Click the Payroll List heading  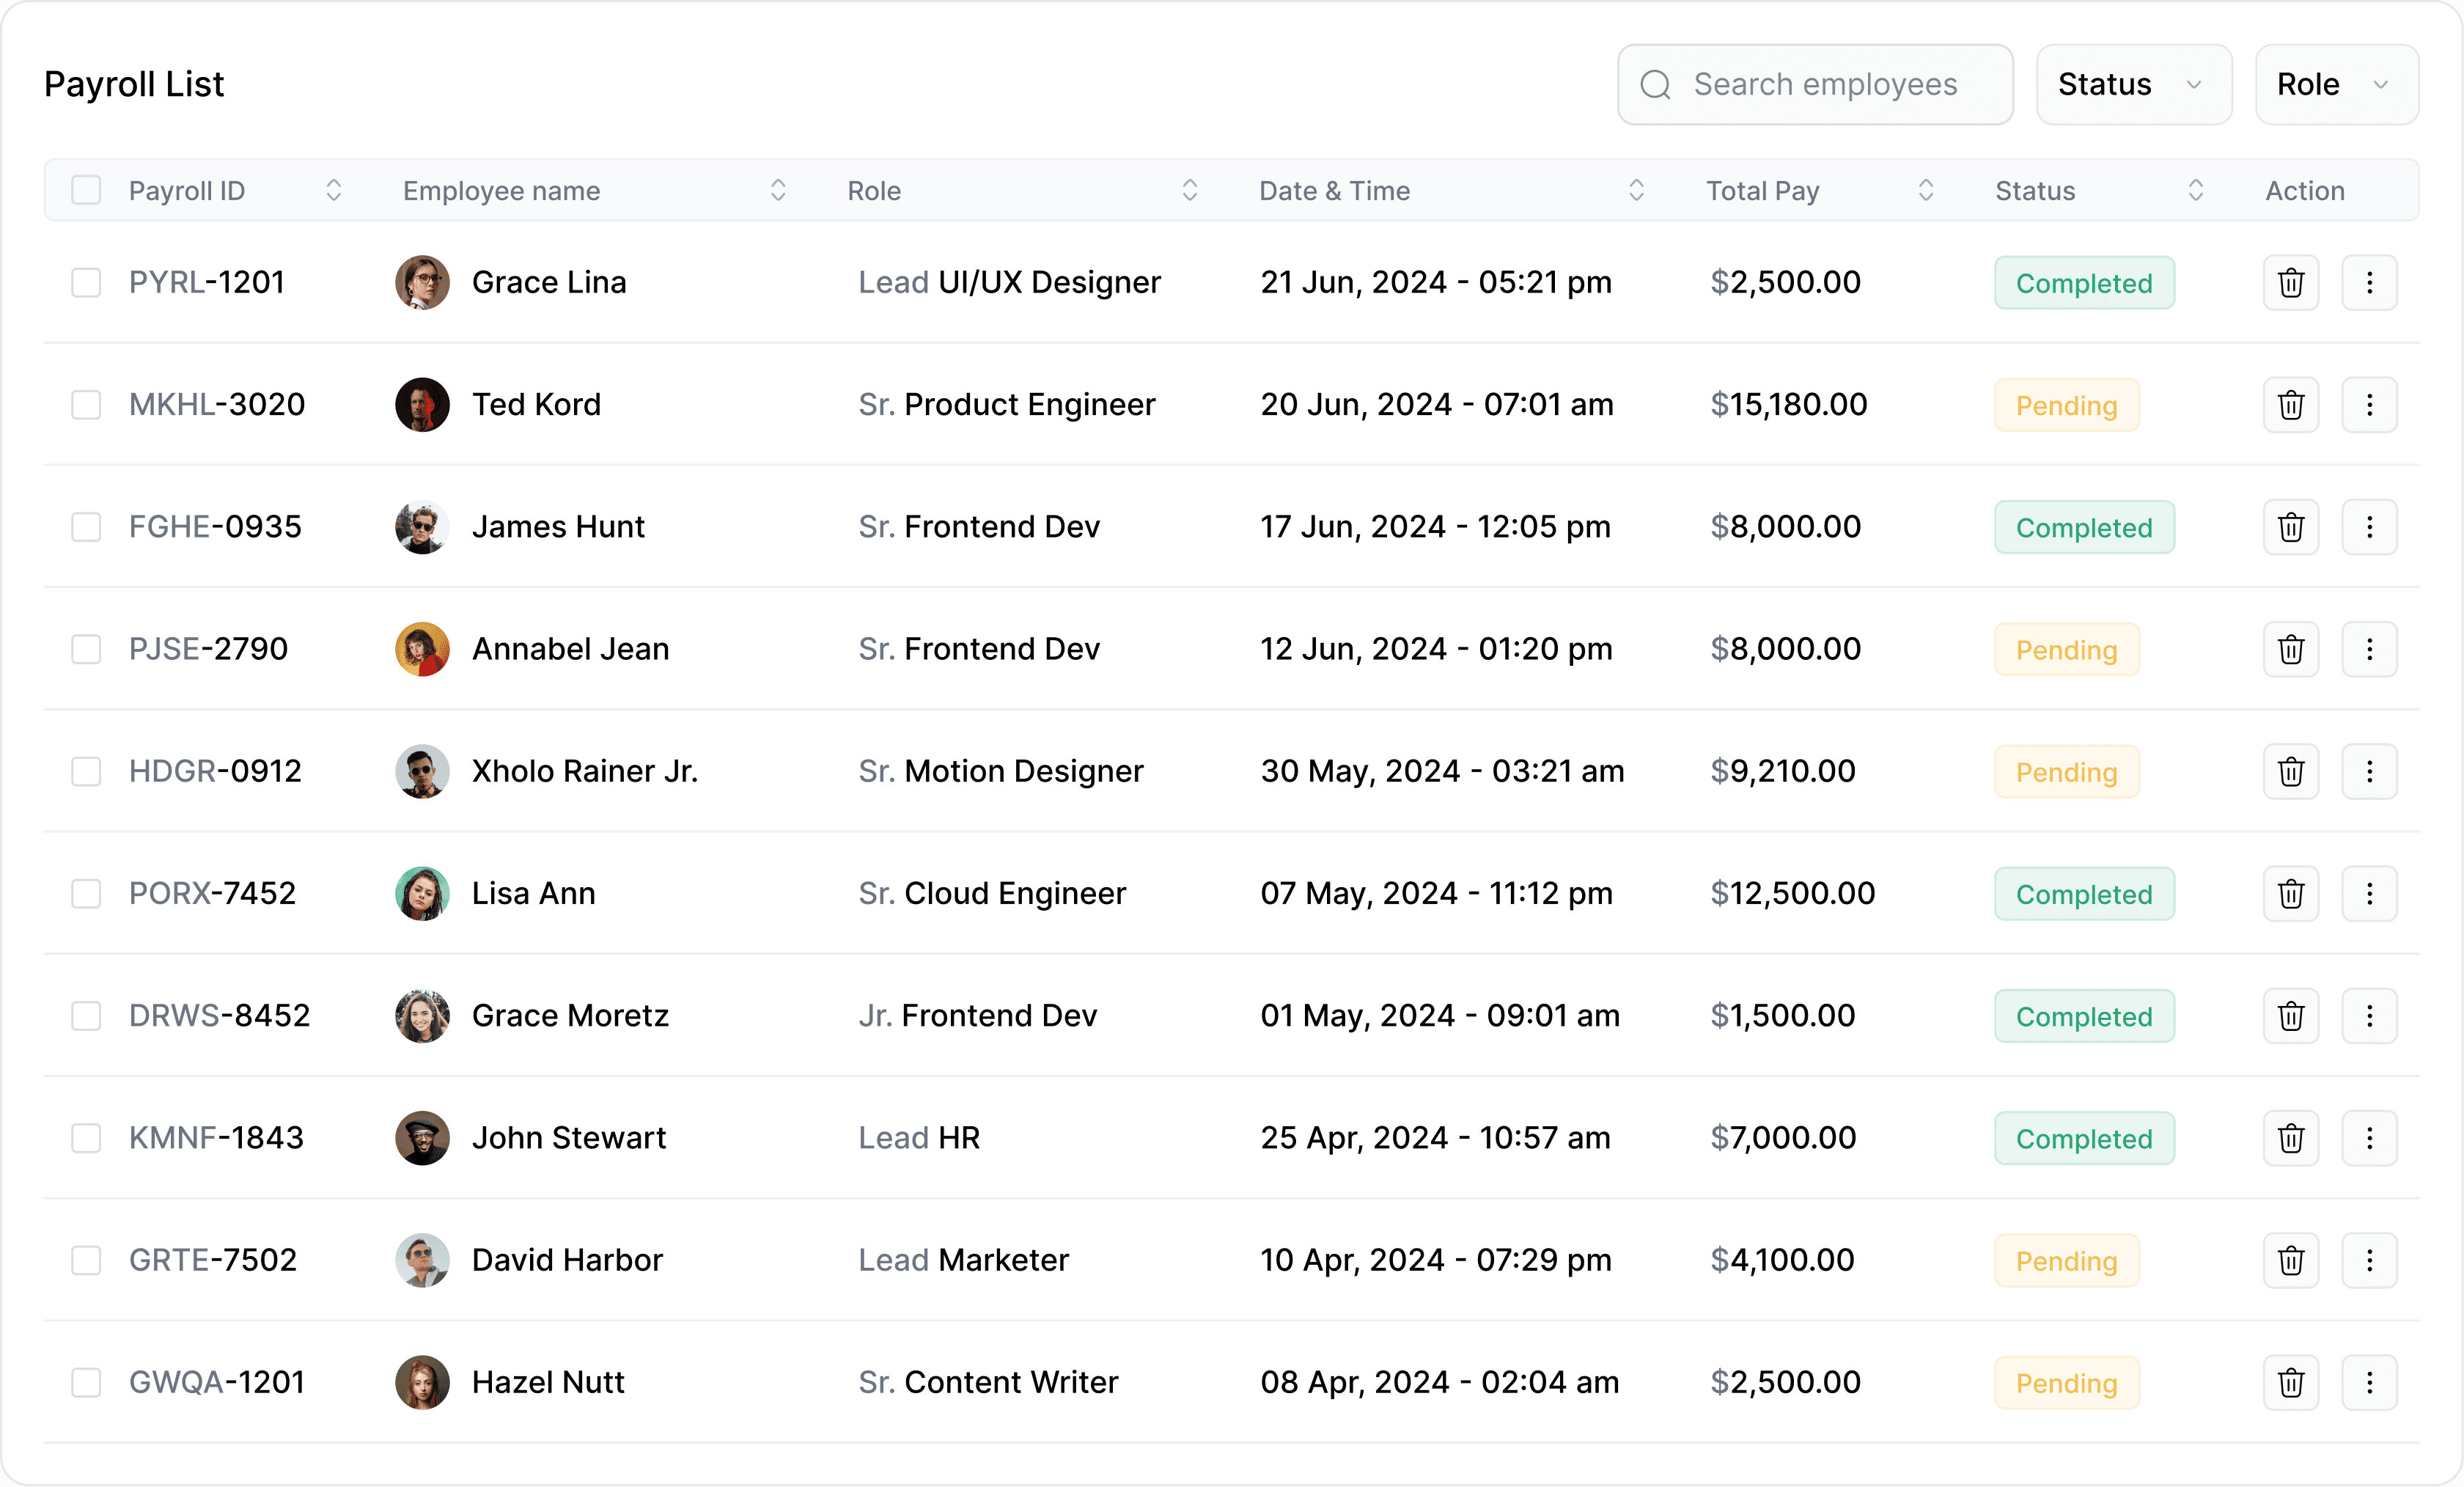pyautogui.click(x=137, y=83)
